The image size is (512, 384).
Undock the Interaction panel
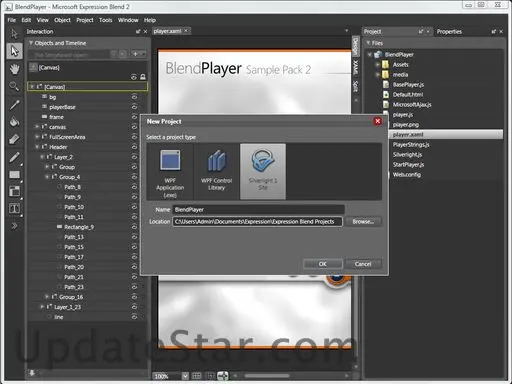138,31
